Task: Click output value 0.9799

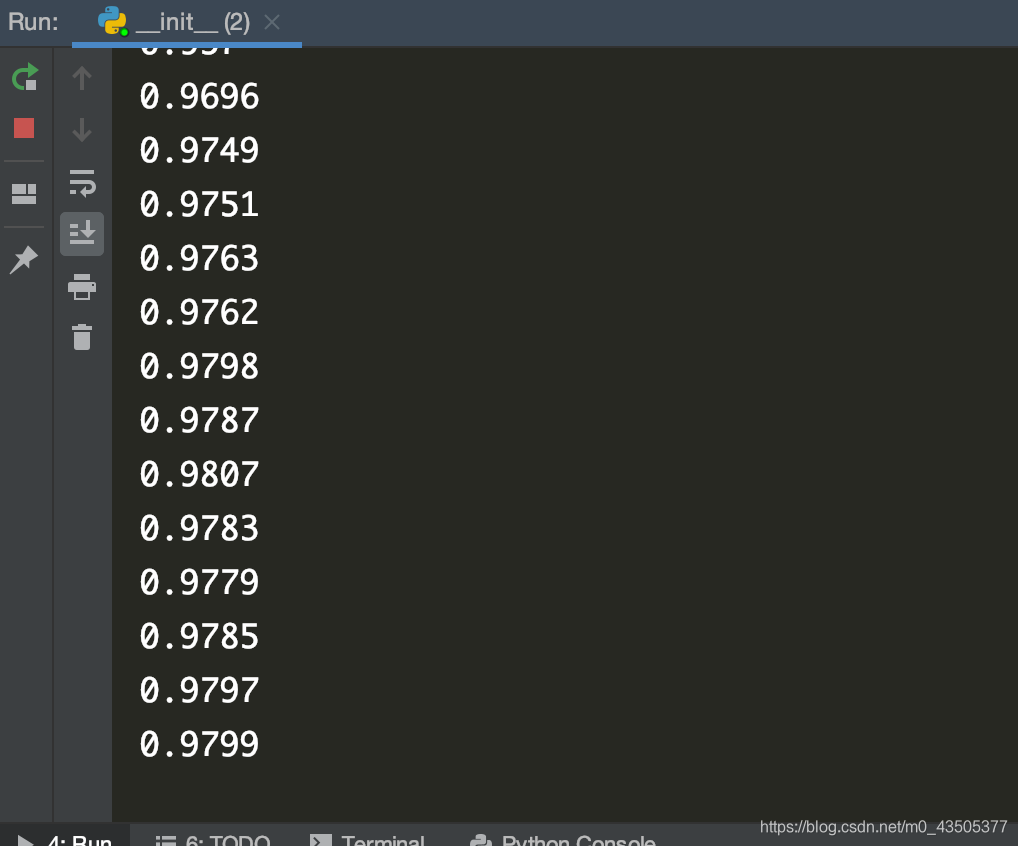Action: (199, 744)
